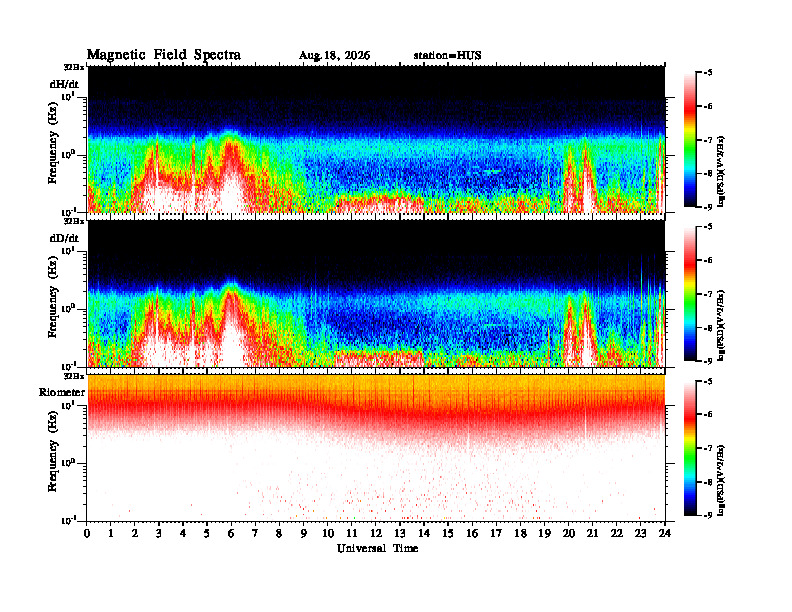792x612 pixels.
Task: Click the "Aug. 18, 2026" date label
Action: click(334, 56)
